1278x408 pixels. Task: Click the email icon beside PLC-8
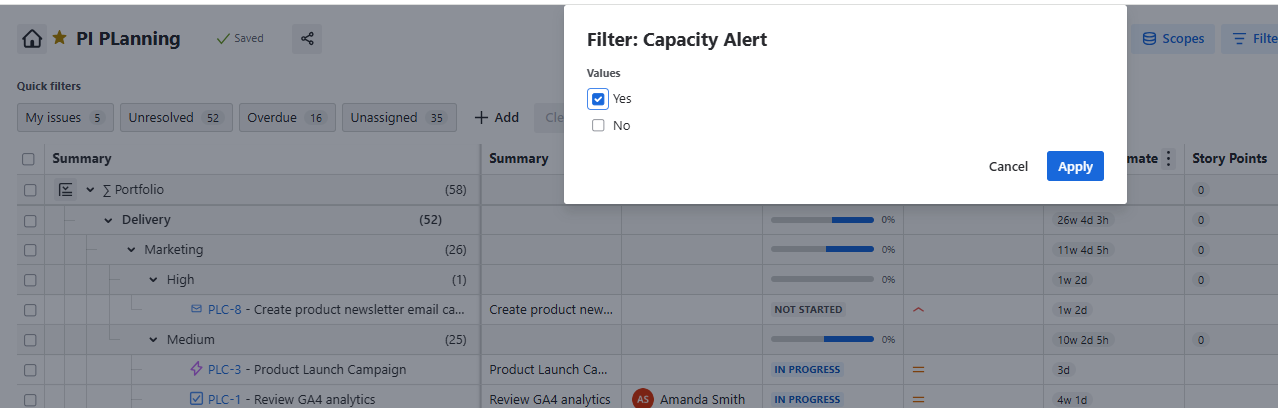pos(196,309)
